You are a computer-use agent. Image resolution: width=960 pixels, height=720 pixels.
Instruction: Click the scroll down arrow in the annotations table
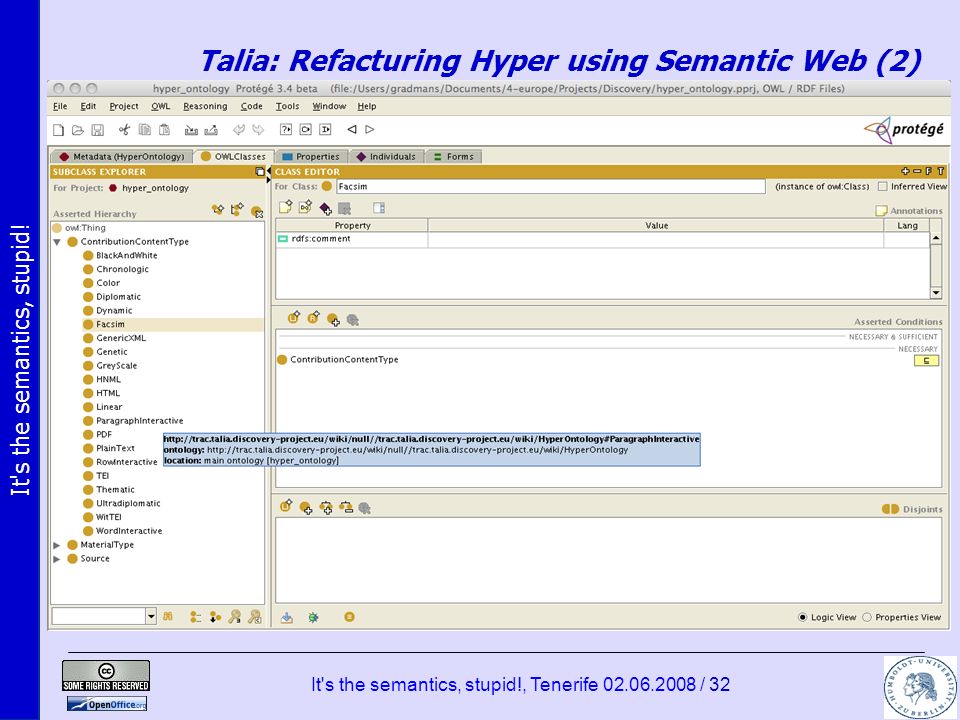click(936, 293)
